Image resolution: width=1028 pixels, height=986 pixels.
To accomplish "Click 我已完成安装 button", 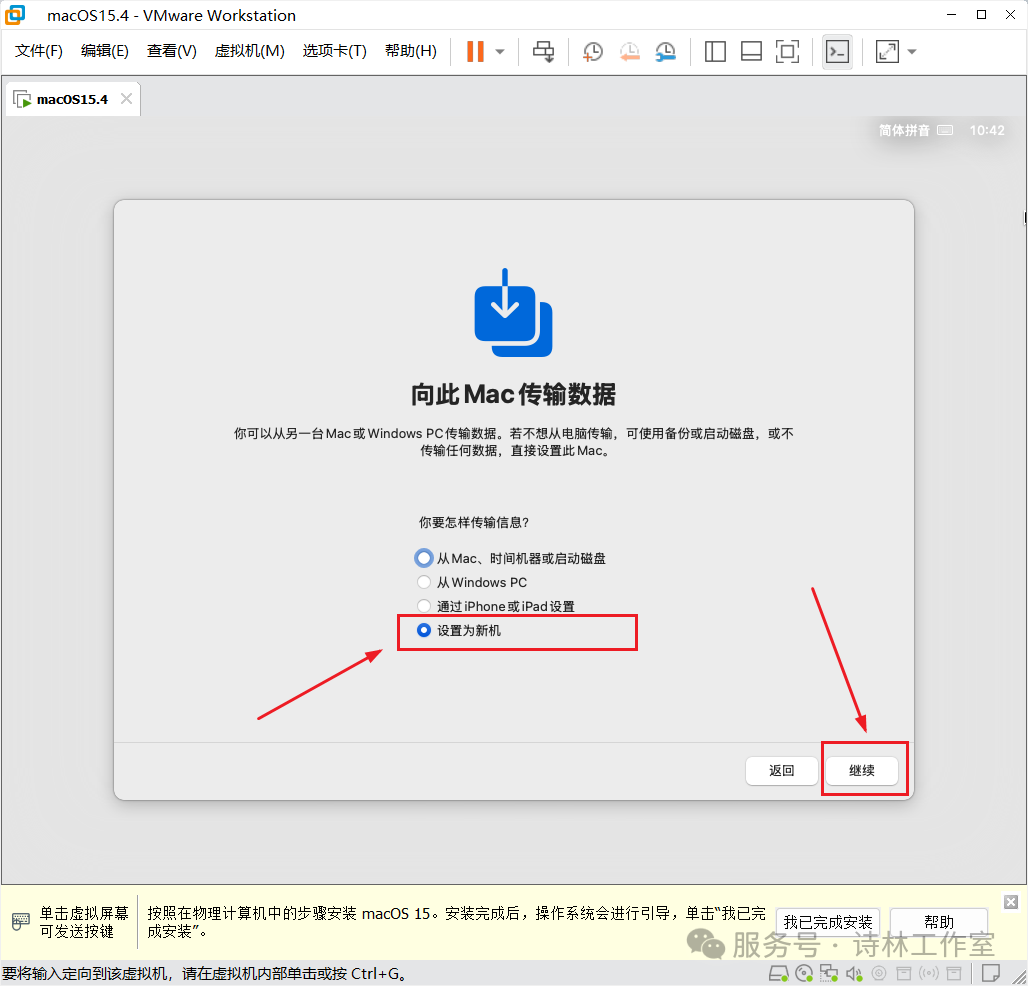I will [827, 922].
